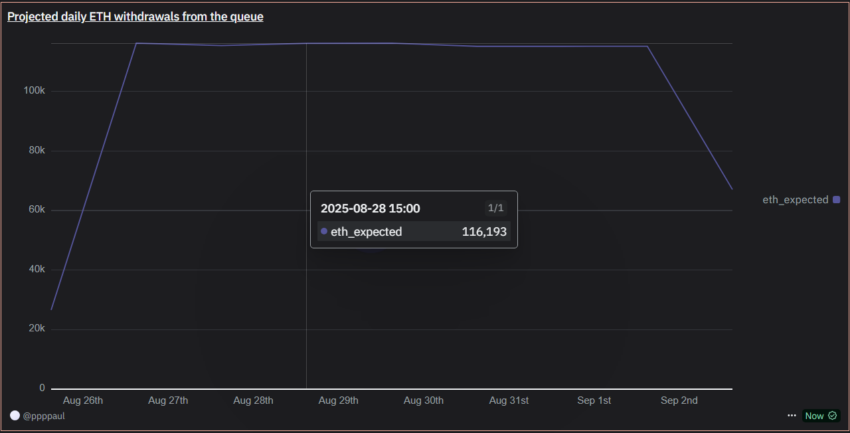
Task: Open the three-dots more options menu
Action: point(792,415)
